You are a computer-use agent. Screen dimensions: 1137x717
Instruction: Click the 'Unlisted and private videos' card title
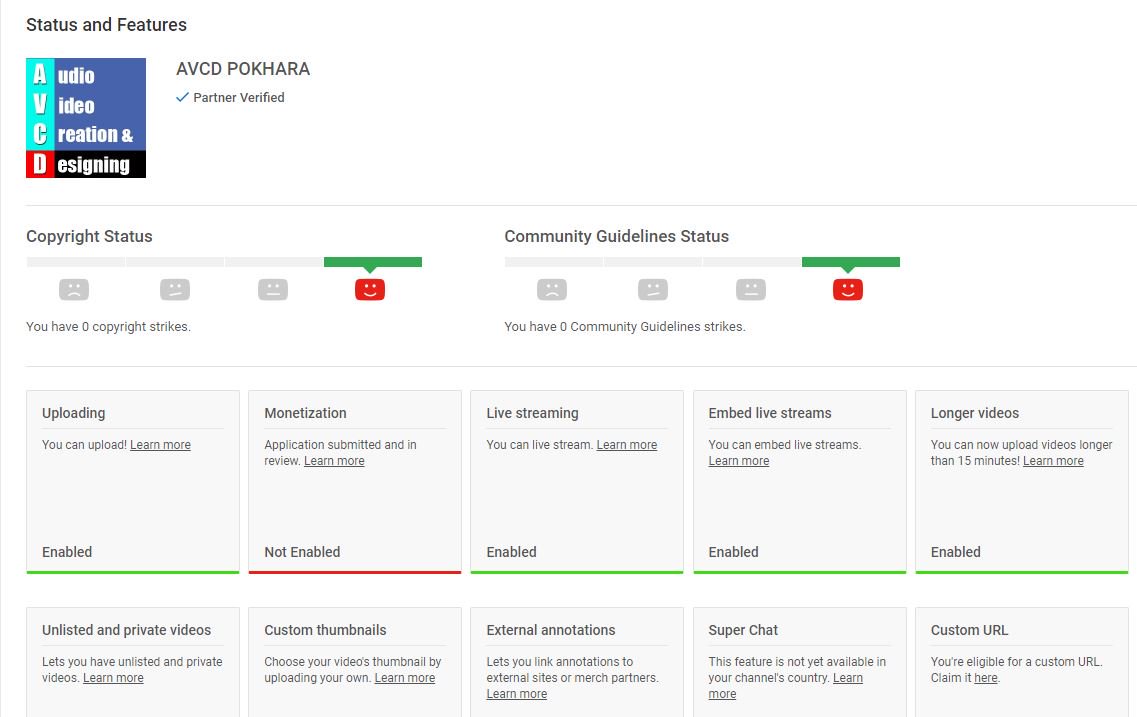tap(126, 630)
